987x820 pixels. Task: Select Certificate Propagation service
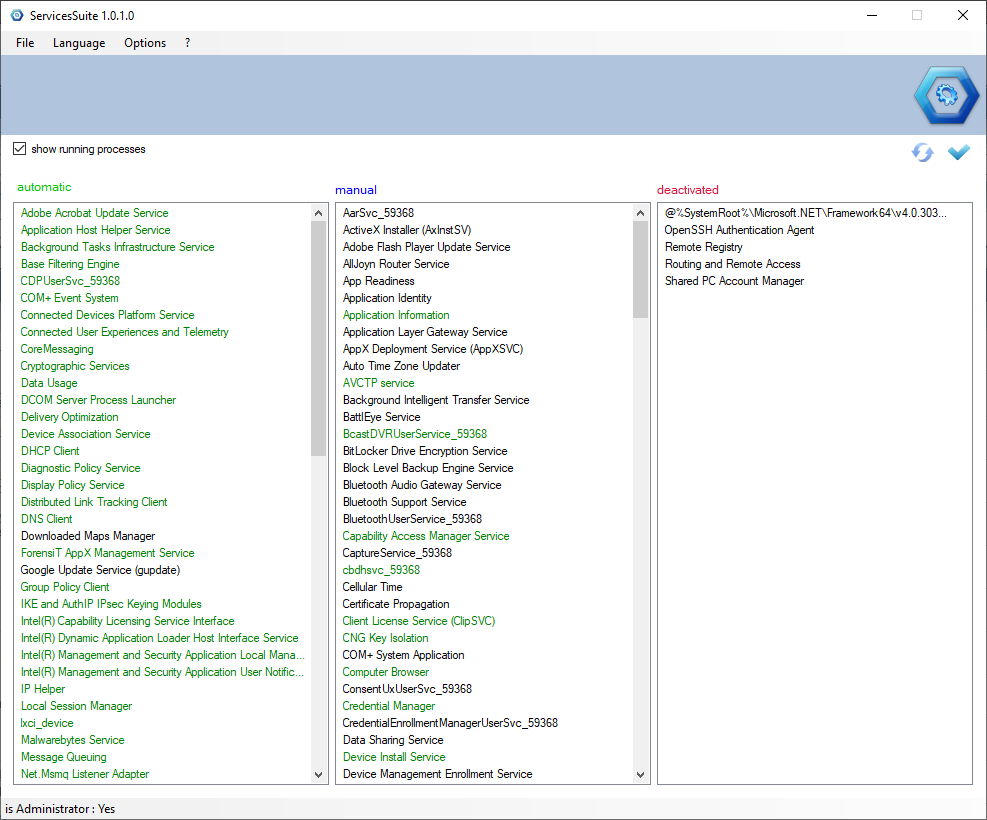point(396,604)
